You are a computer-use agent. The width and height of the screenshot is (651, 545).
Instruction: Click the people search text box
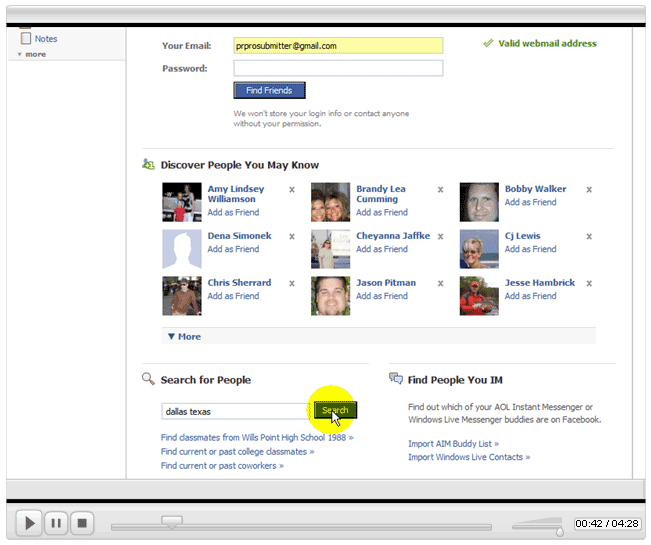tap(235, 411)
